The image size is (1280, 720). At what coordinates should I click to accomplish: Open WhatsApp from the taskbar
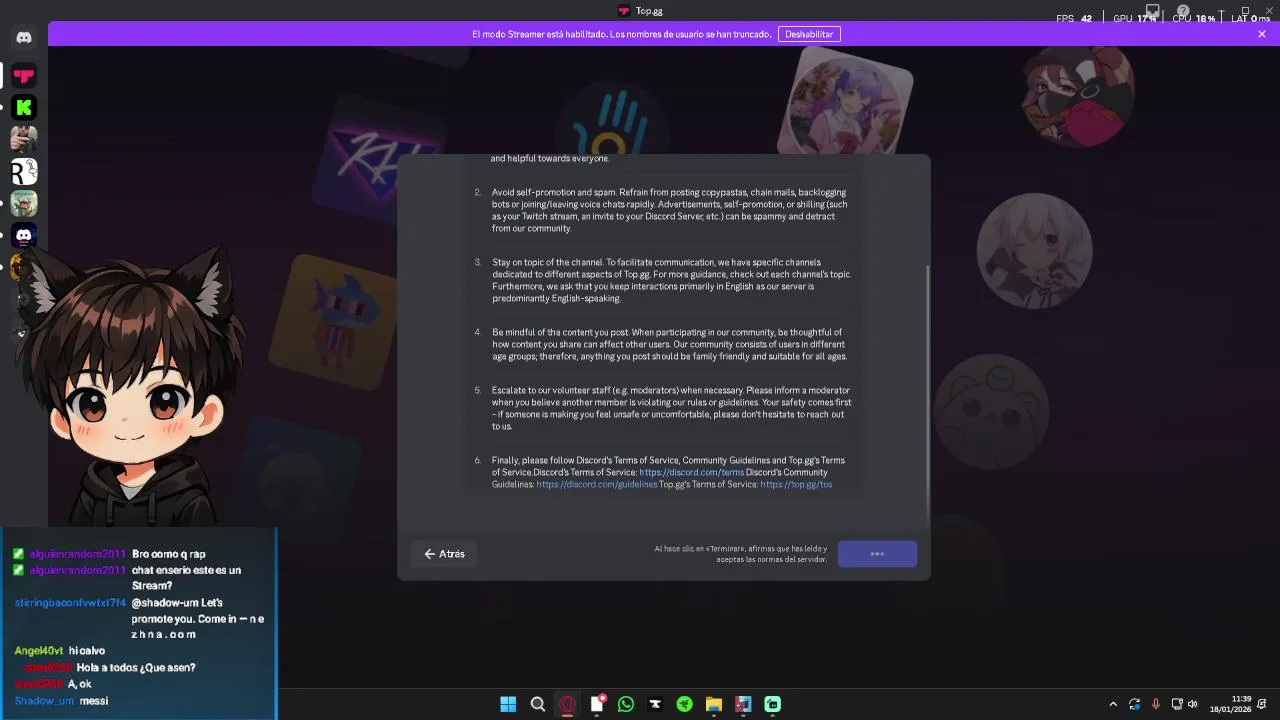point(626,704)
